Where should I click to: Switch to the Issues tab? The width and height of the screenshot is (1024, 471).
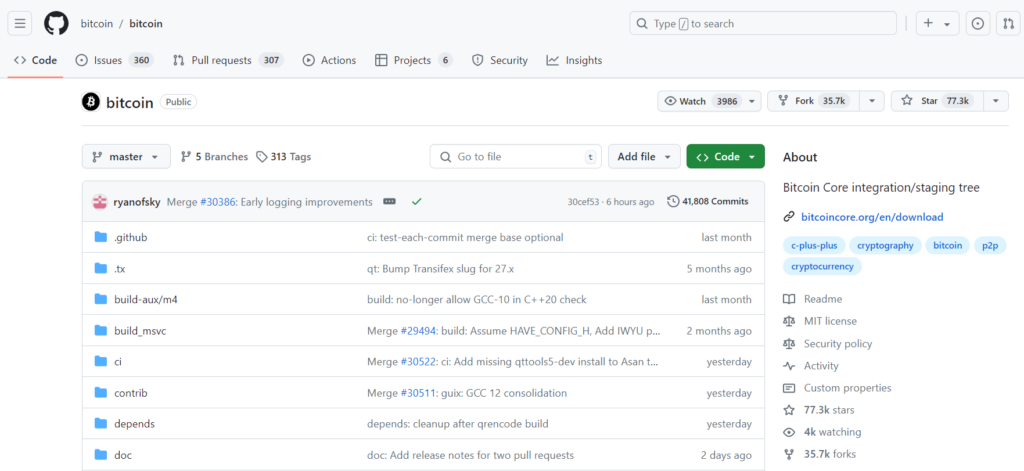pyautogui.click(x=114, y=60)
